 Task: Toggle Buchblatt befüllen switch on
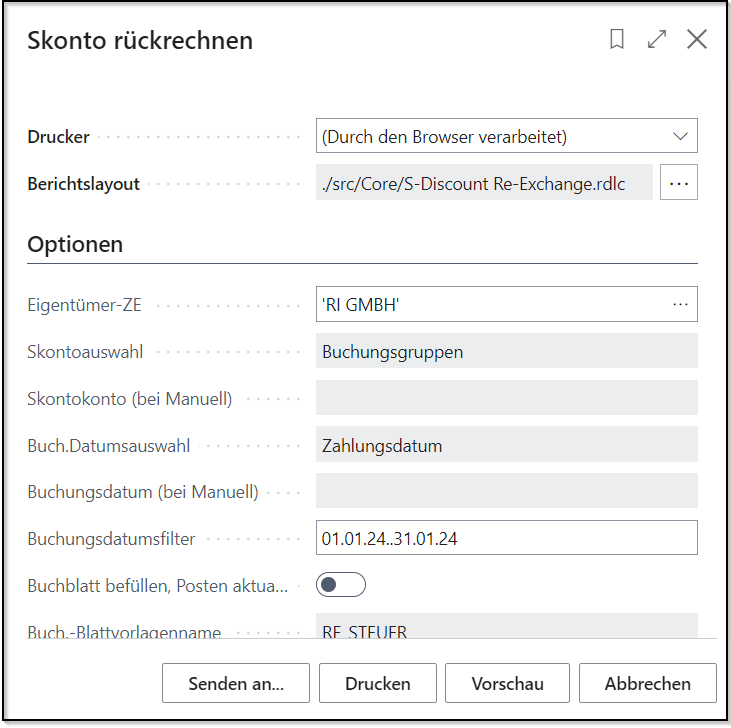click(x=341, y=585)
